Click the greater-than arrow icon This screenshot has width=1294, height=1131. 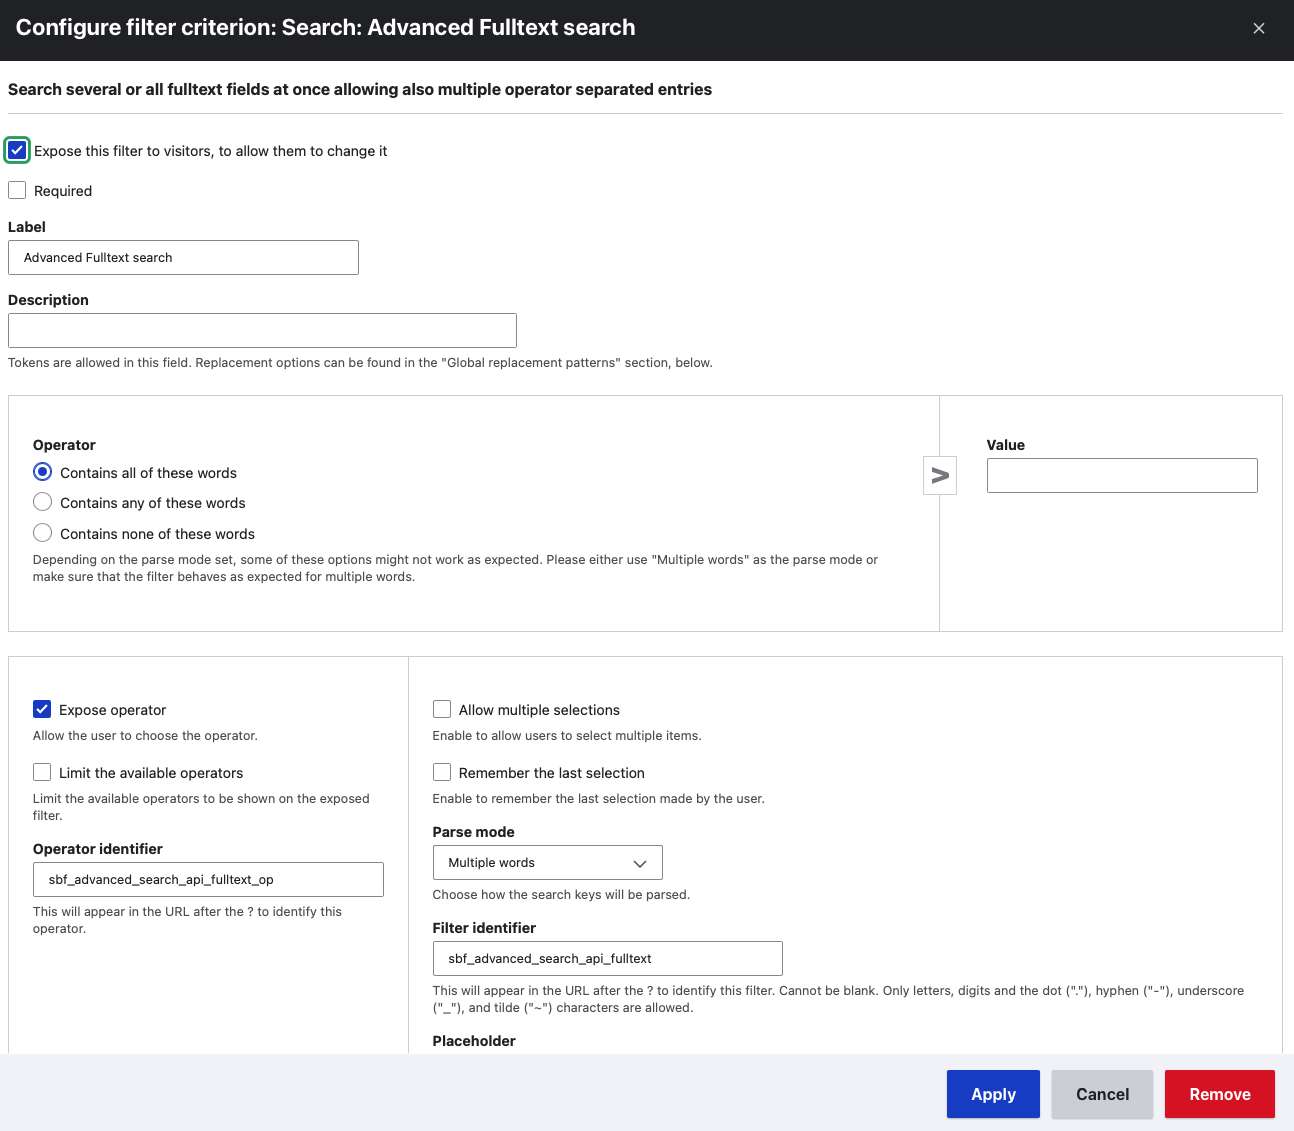point(939,475)
